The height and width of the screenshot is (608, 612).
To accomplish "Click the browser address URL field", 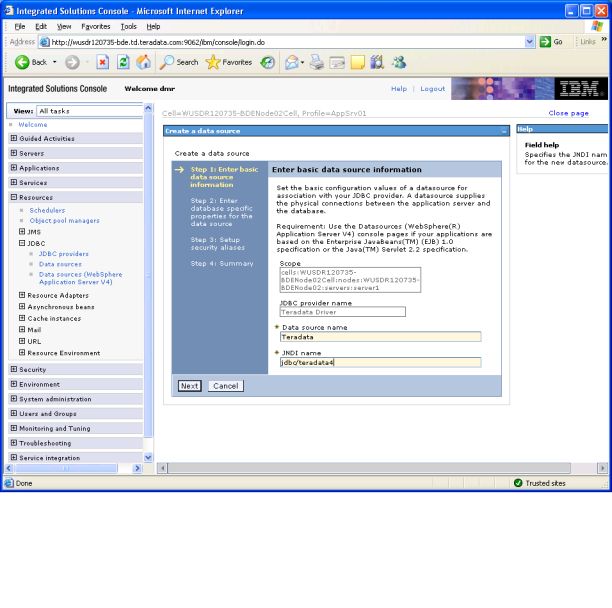I will 287,42.
